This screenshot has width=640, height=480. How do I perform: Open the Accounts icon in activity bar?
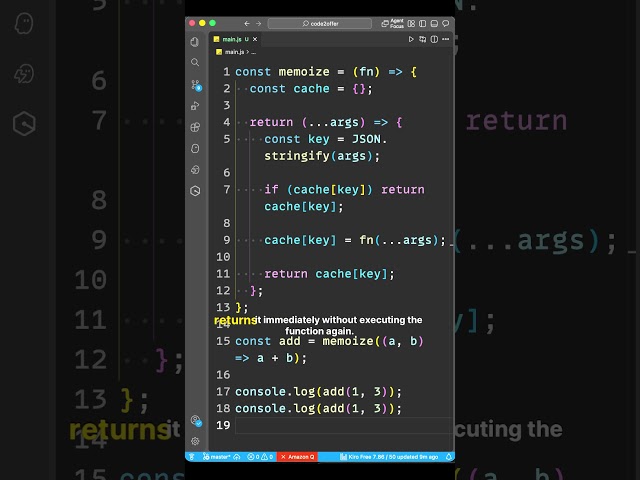point(196,421)
